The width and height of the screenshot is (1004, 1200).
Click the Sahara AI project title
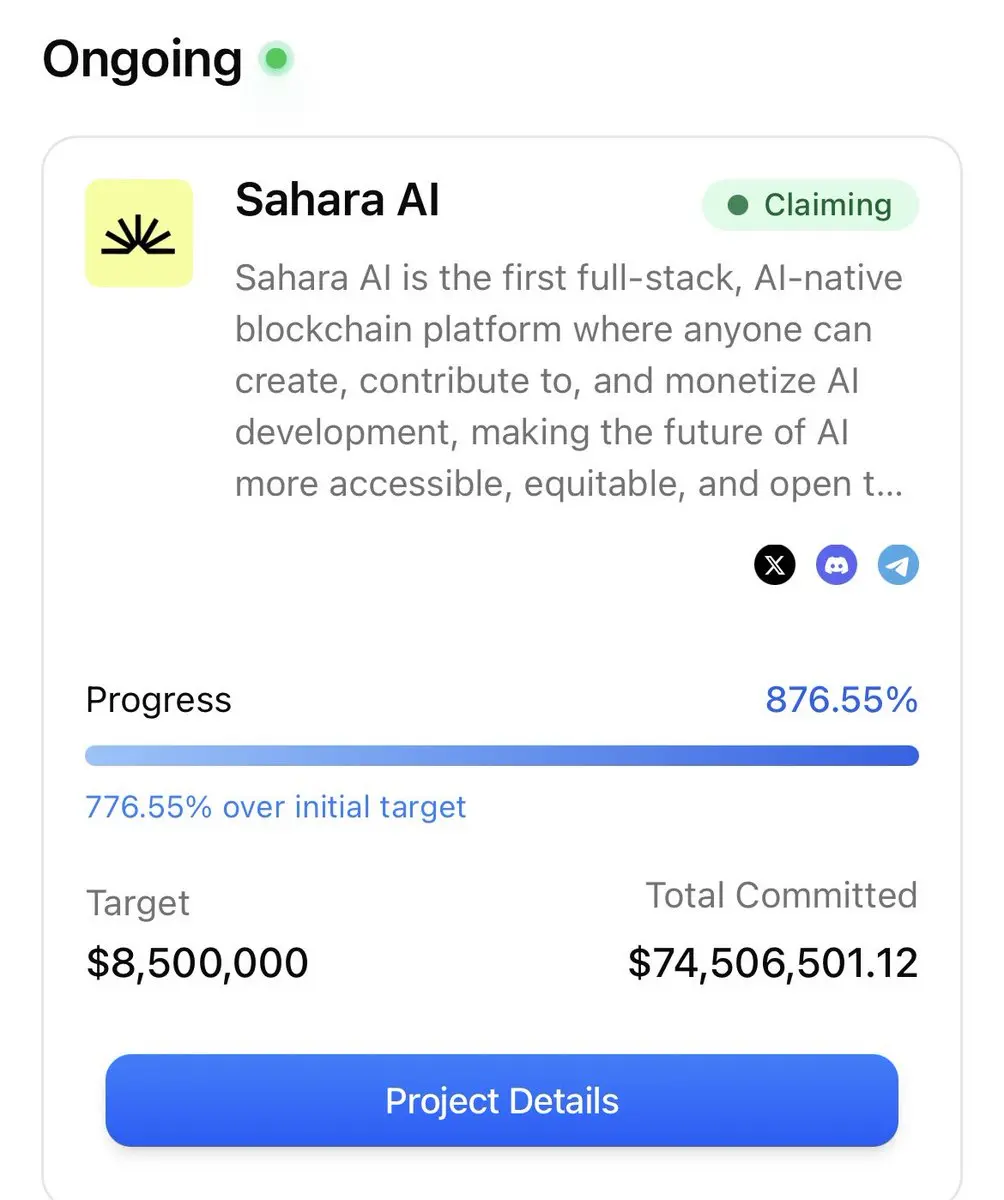337,201
